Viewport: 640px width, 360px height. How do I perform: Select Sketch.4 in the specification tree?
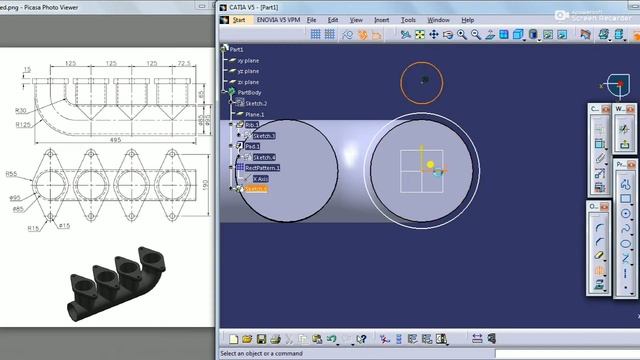(264, 157)
